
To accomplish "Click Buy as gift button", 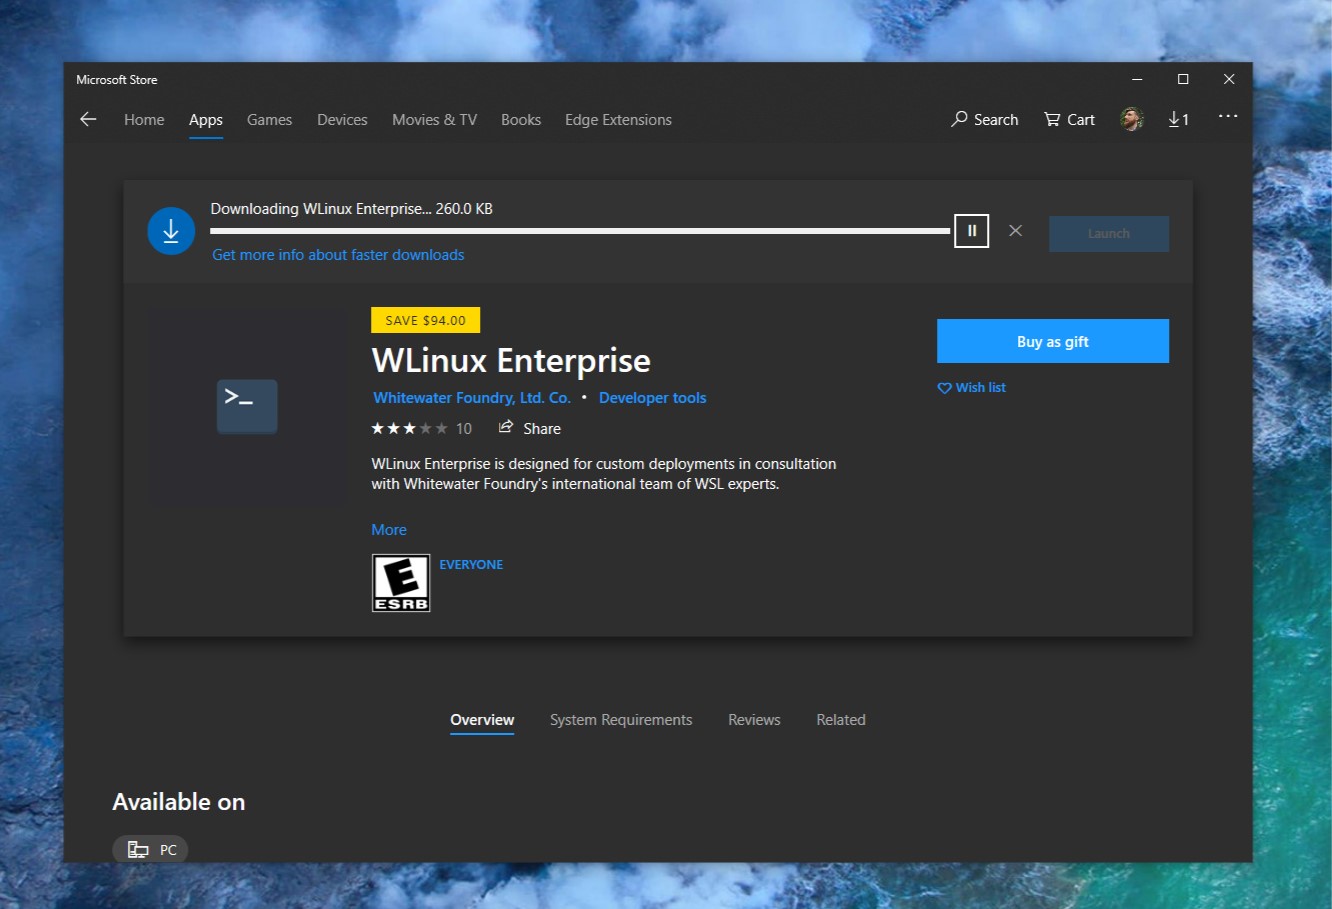I will coord(1052,341).
